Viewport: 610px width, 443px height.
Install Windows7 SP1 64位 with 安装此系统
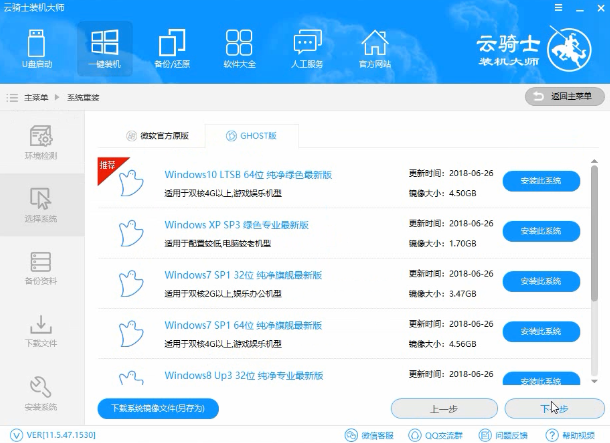coord(541,332)
